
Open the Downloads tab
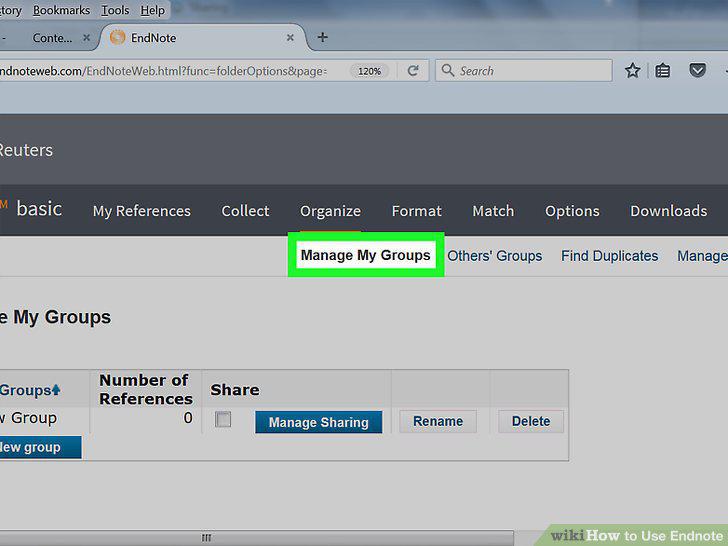pos(669,211)
